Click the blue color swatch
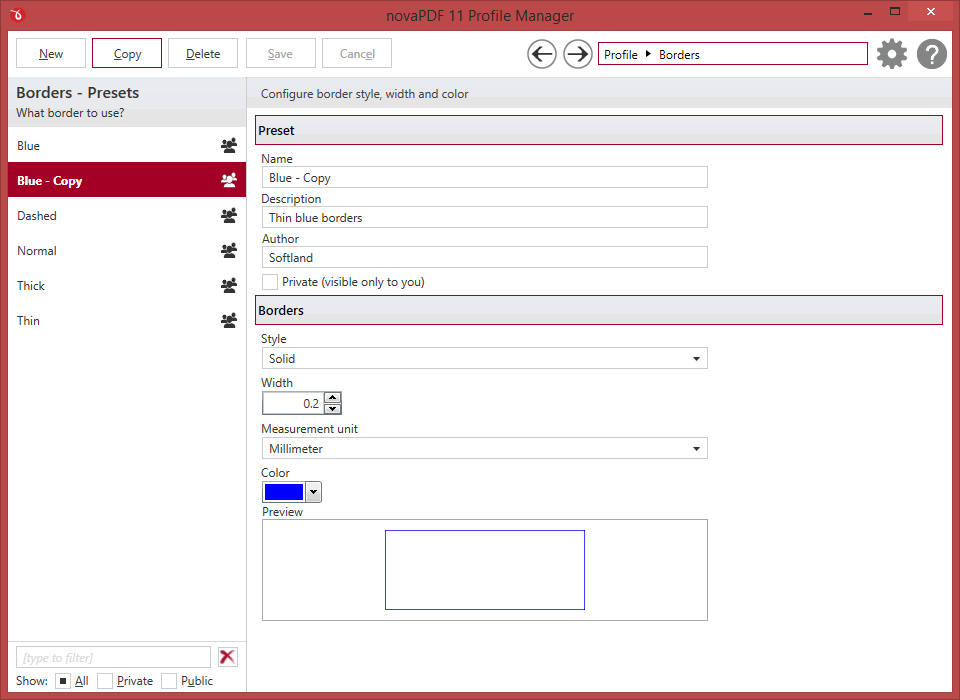This screenshot has width=960, height=700. [283, 492]
